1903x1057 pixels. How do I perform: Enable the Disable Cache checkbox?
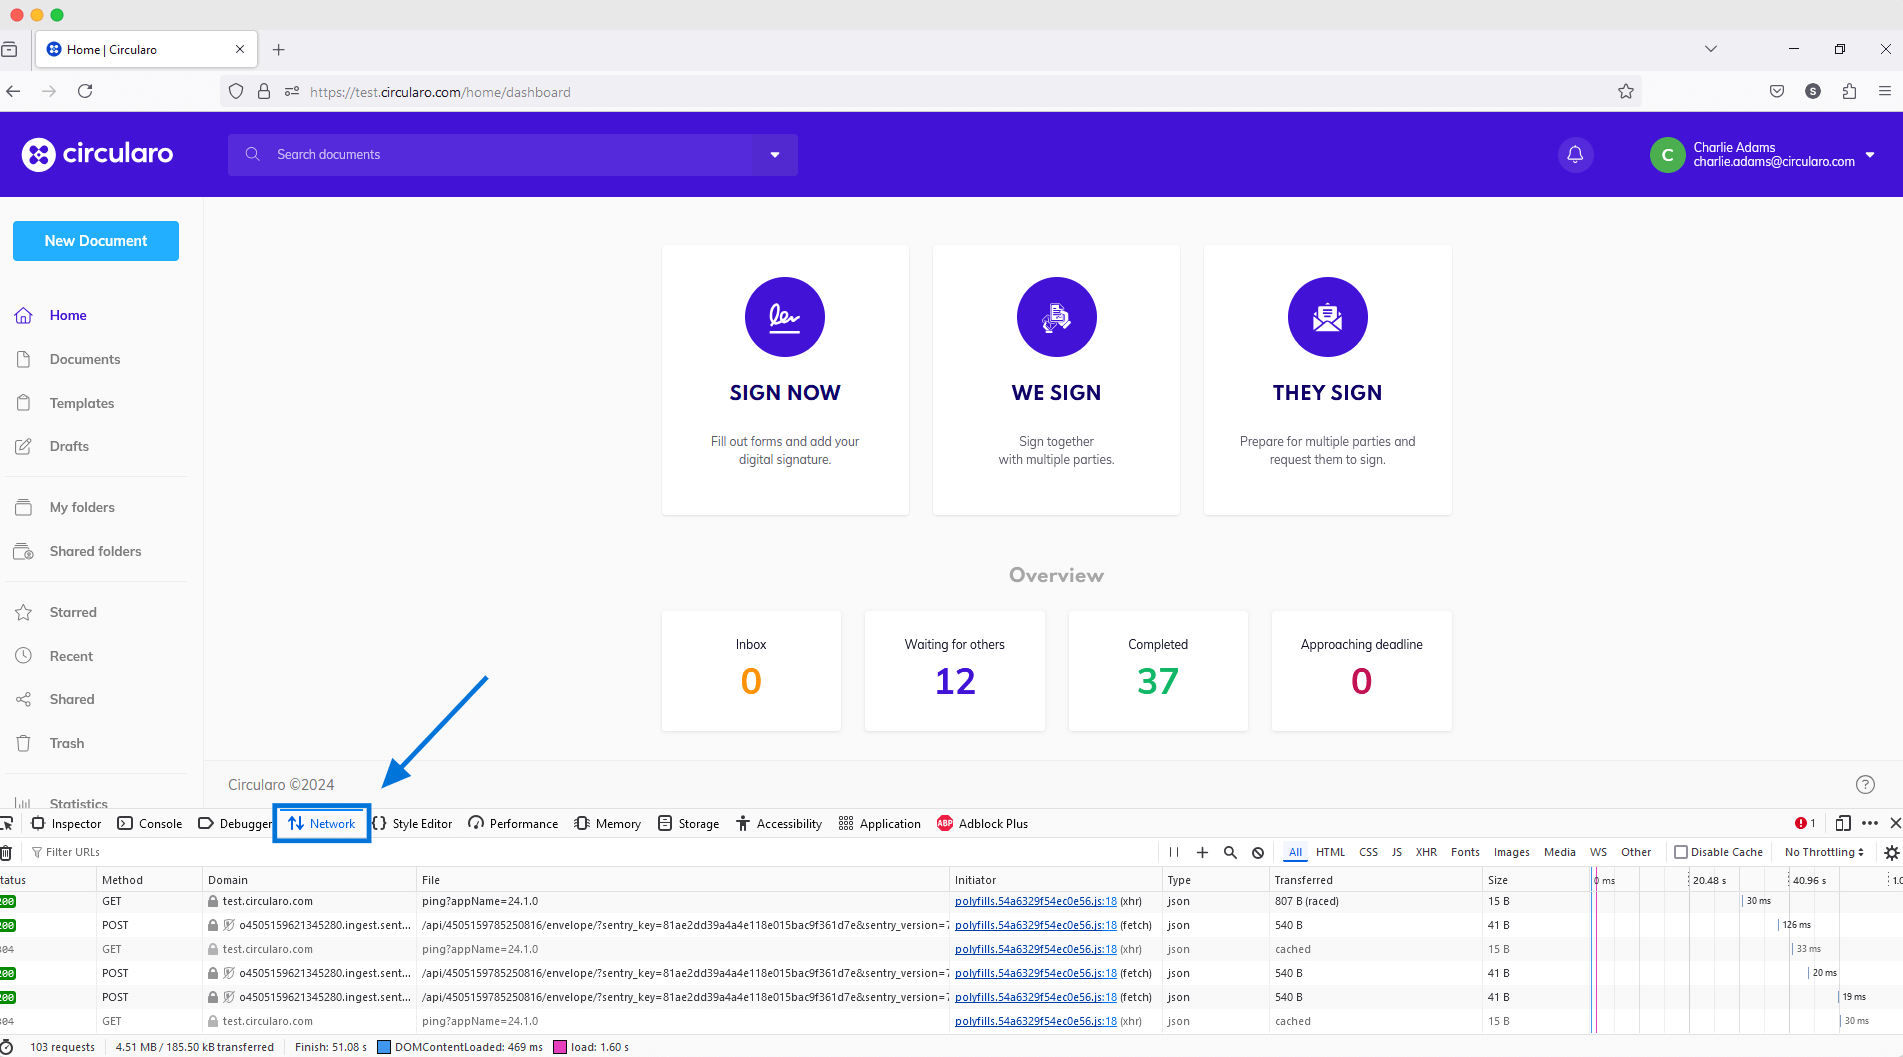click(1681, 852)
